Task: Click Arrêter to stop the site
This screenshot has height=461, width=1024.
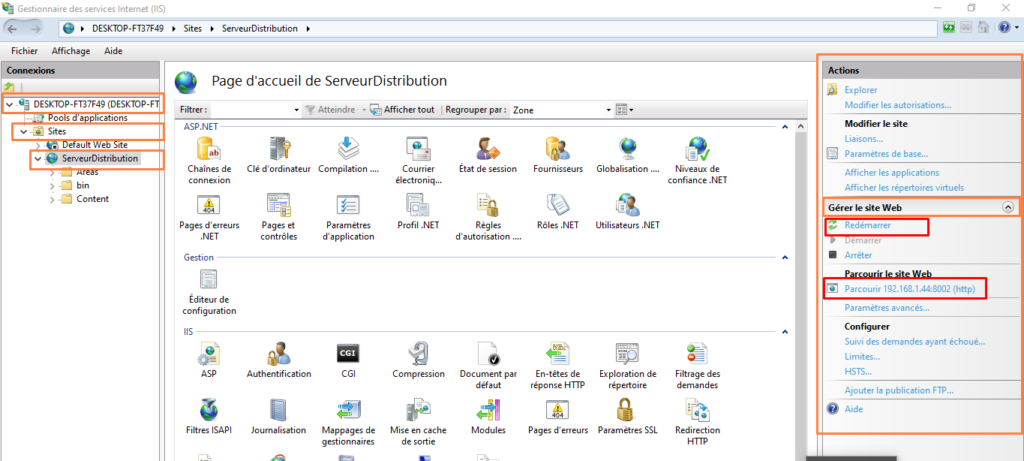Action: 857,255
